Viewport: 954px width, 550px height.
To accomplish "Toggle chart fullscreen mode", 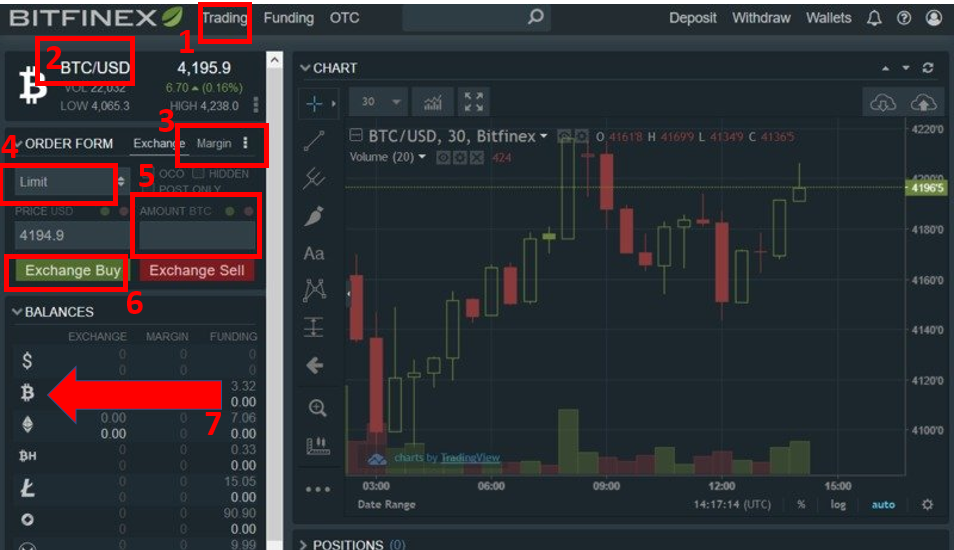I will pos(473,102).
